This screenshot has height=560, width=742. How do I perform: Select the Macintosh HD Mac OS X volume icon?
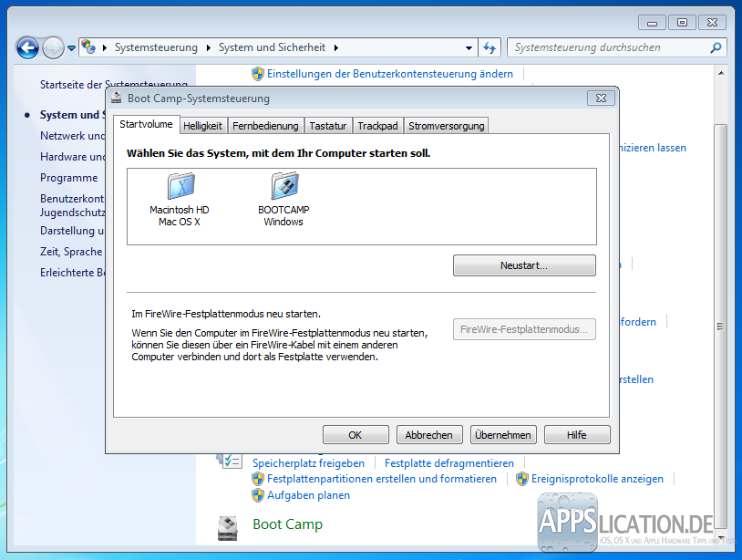coord(181,186)
